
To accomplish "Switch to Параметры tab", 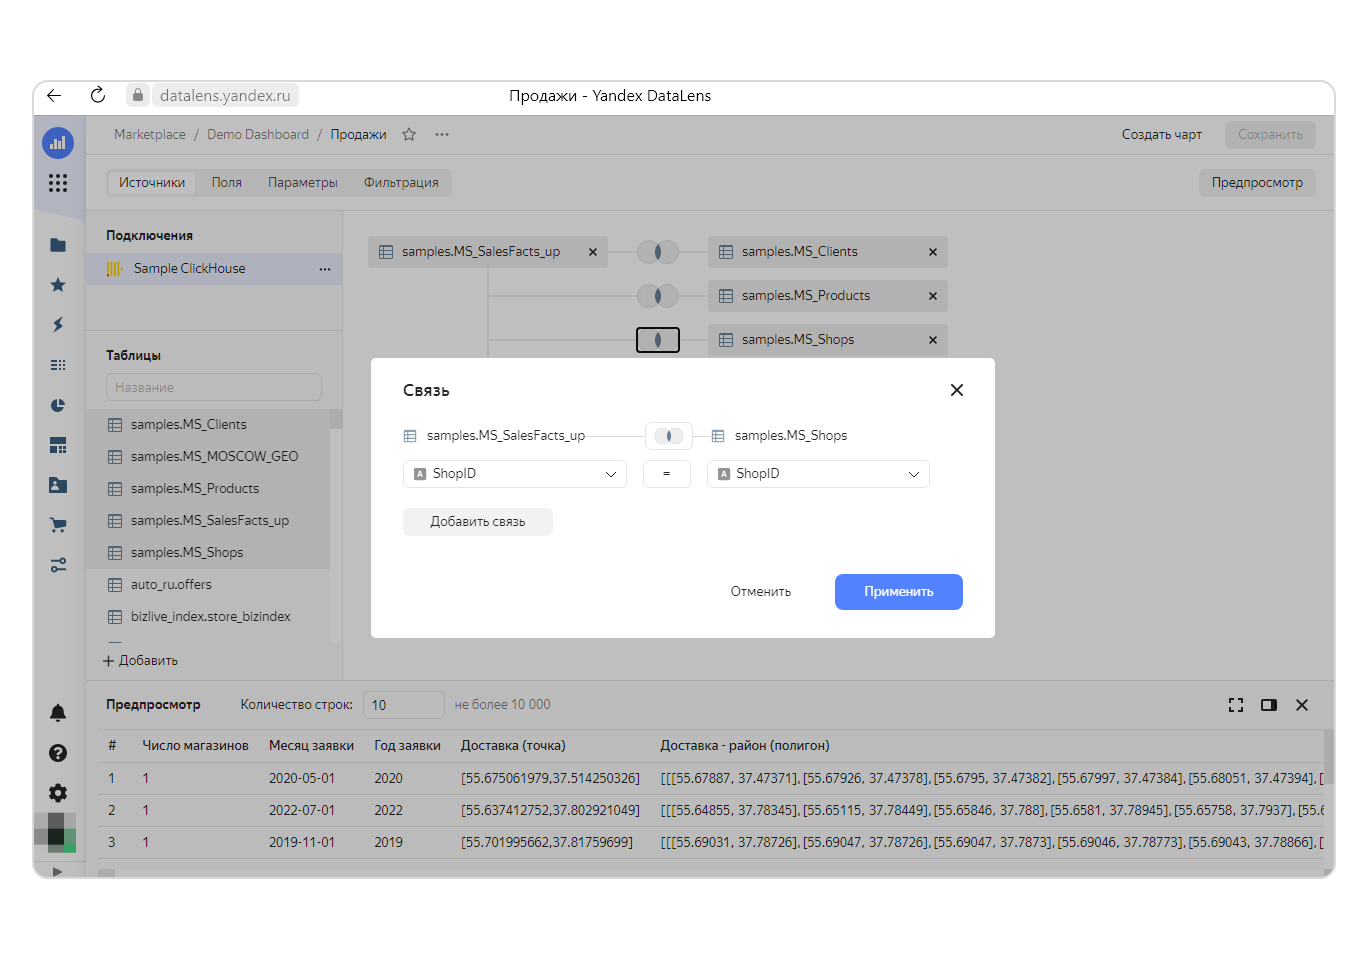I will pyautogui.click(x=303, y=183).
